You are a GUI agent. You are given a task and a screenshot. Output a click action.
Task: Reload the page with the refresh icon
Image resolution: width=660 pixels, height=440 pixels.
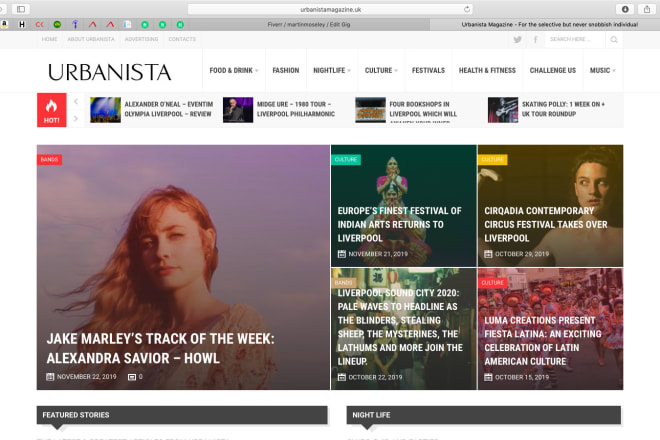pos(467,9)
